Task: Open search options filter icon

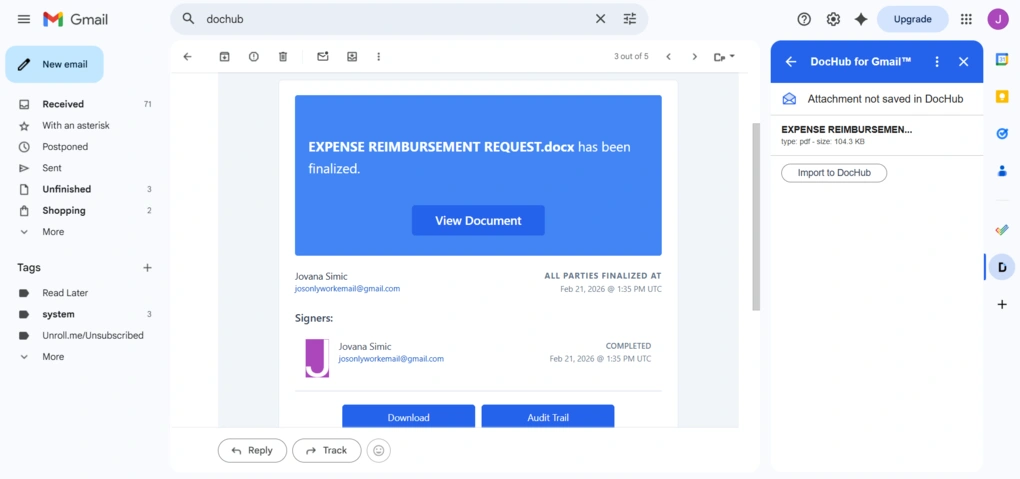Action: coord(630,19)
